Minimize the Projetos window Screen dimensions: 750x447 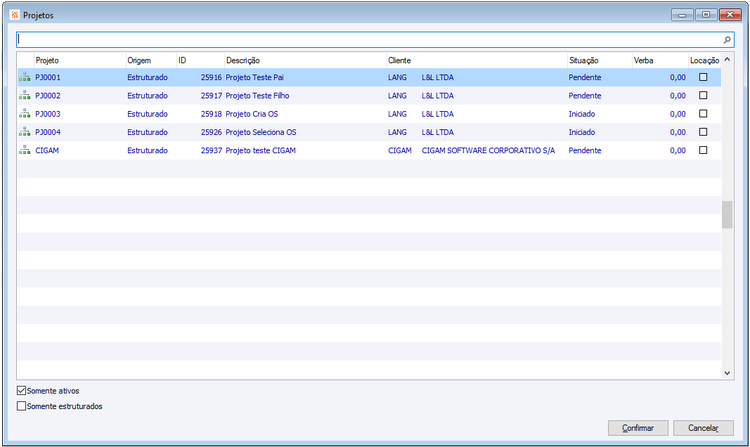click(x=682, y=15)
